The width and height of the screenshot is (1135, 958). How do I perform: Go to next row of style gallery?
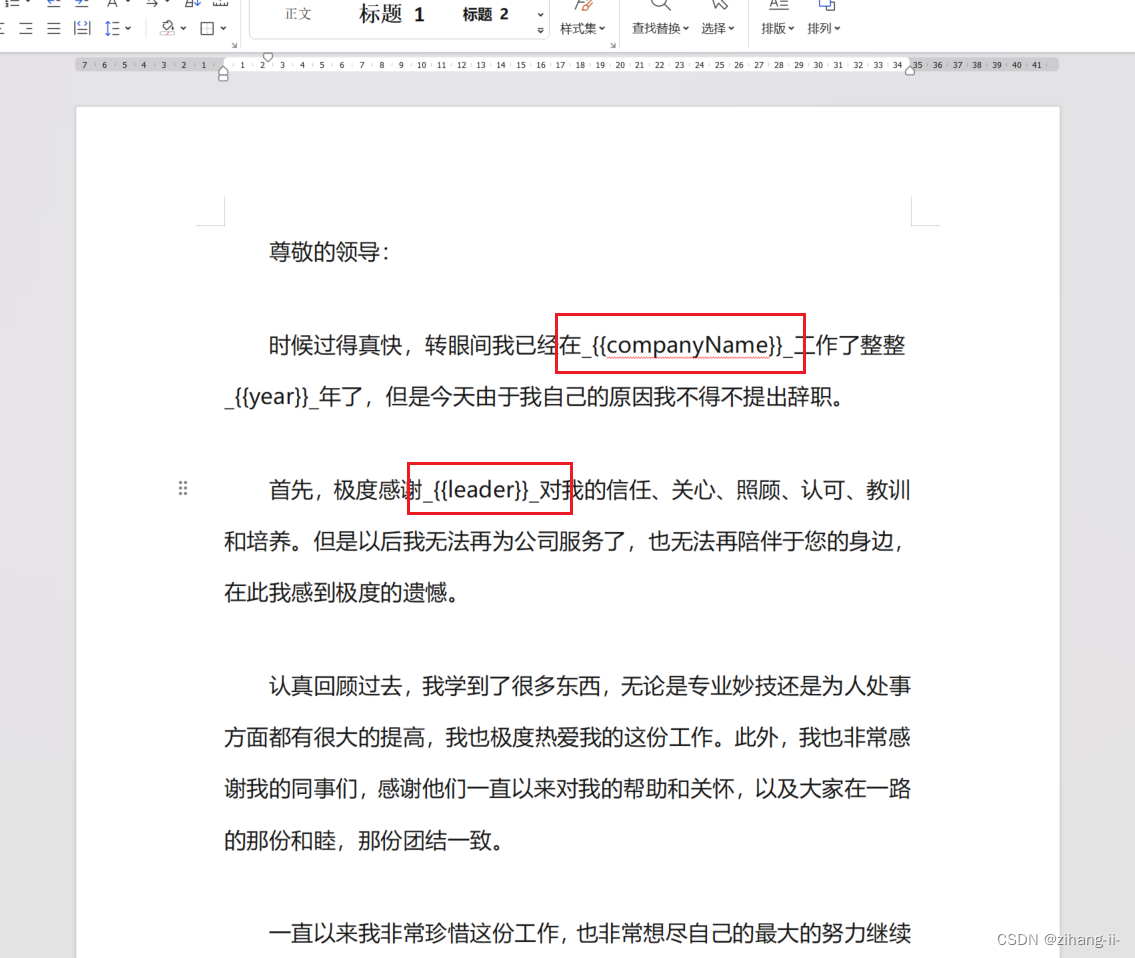[x=540, y=14]
